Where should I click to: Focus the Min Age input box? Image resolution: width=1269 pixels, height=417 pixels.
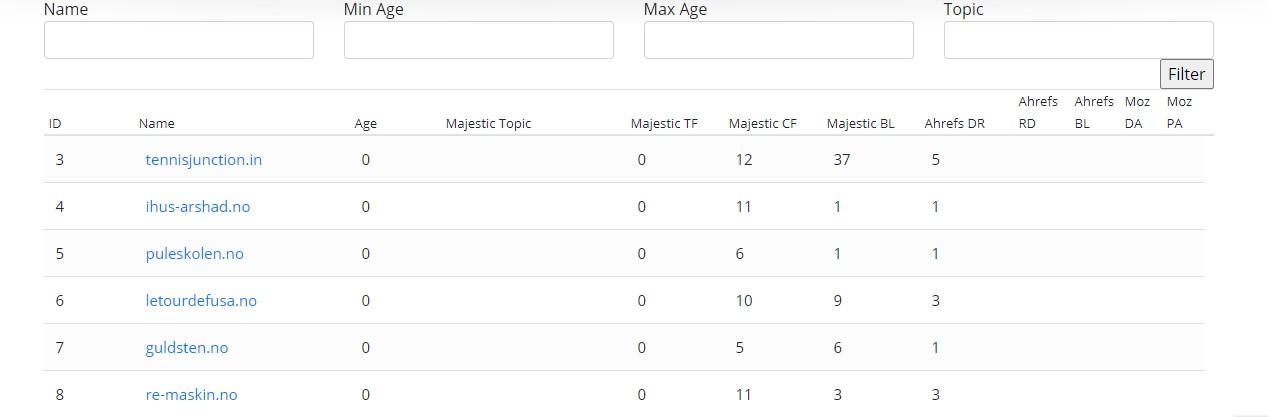point(478,40)
